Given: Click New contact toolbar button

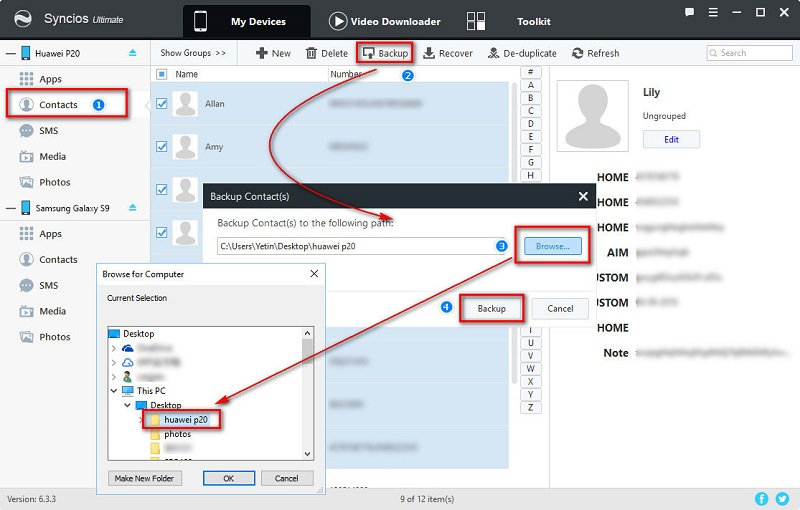Looking at the screenshot, I should 273,53.
